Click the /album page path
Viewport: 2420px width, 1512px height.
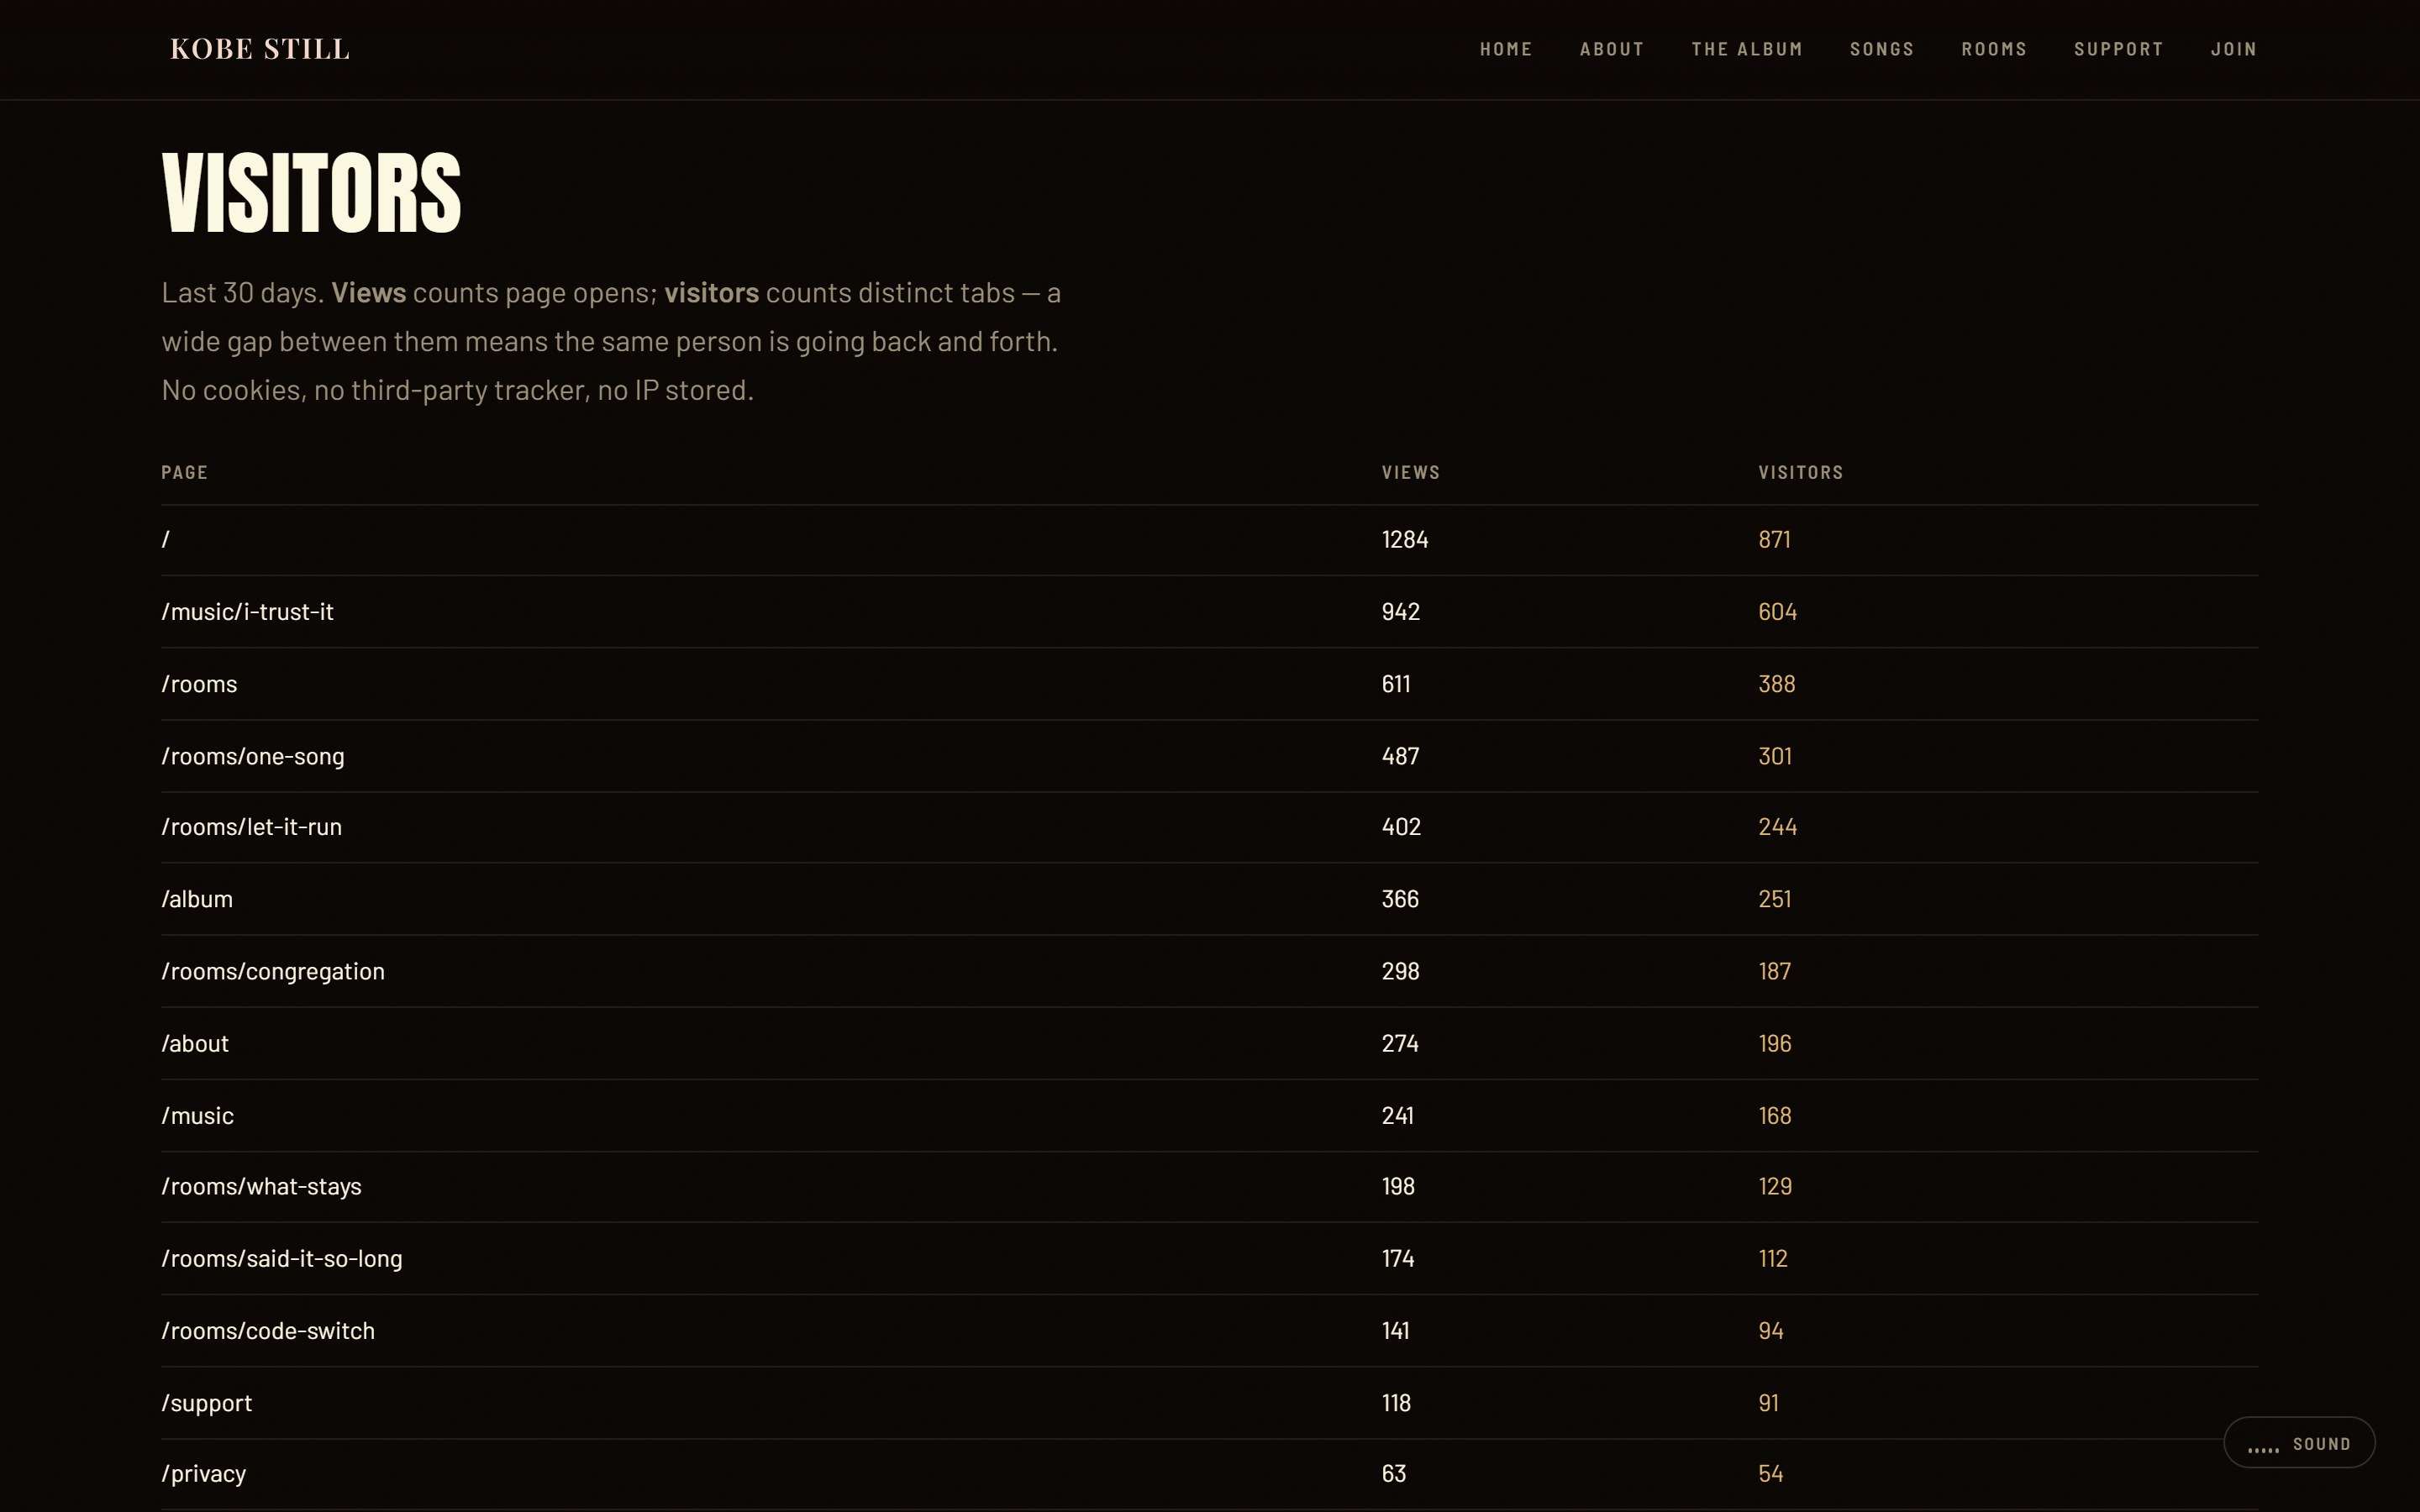197,899
